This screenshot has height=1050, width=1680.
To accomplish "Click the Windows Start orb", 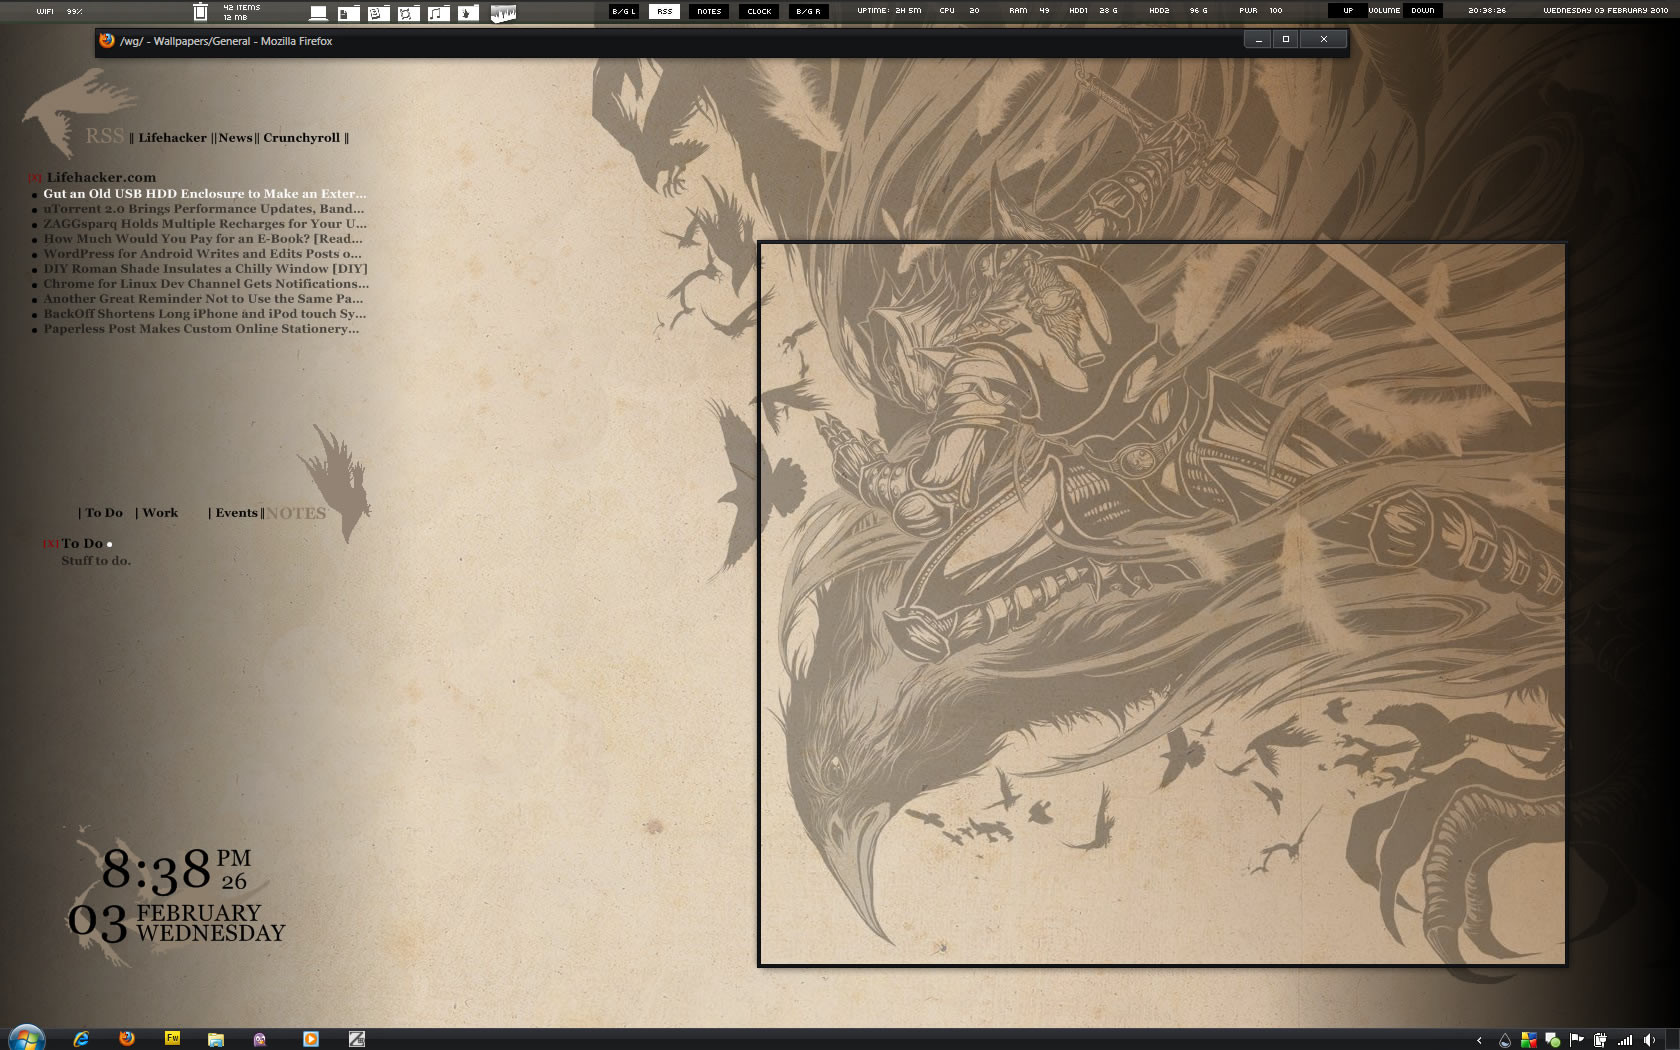I will [27, 1038].
